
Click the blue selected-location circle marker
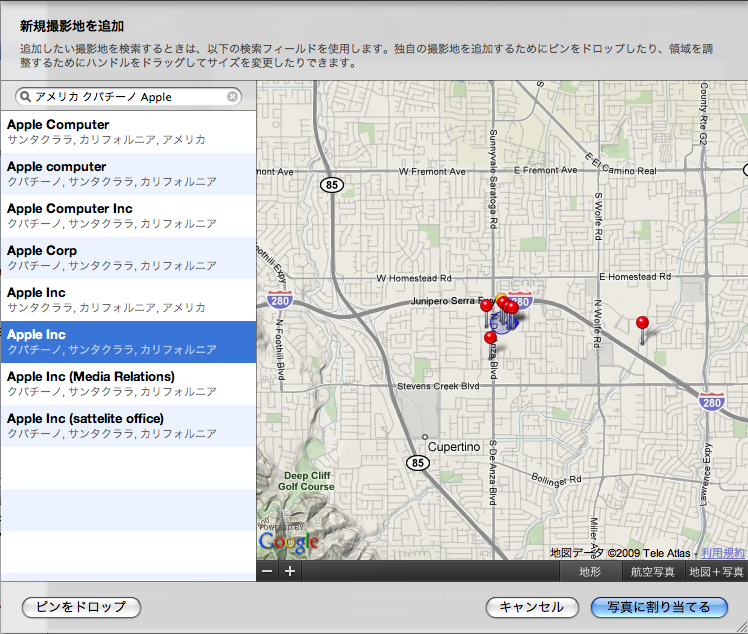click(501, 323)
